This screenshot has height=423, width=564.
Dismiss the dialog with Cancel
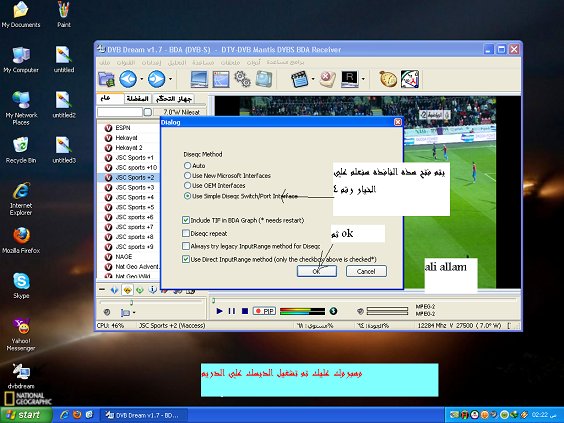click(366, 271)
